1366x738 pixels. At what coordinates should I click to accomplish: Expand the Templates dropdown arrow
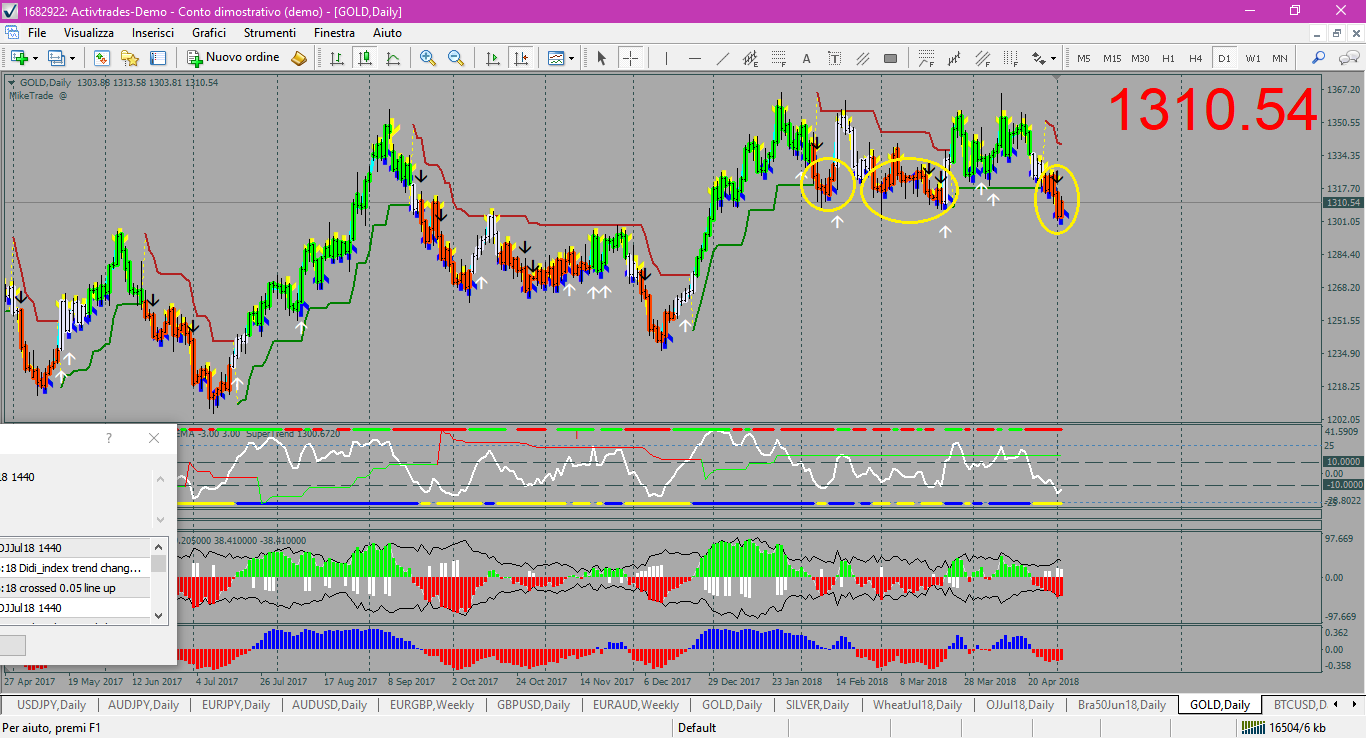[x=572, y=58]
